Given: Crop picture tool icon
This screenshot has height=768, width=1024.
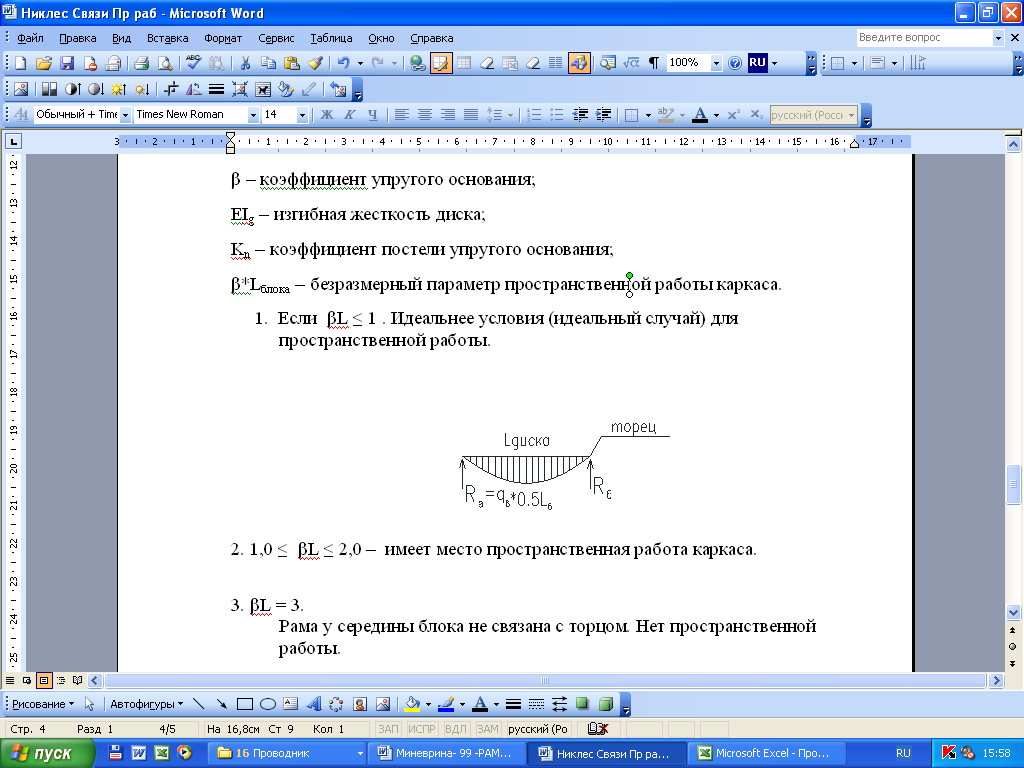Looking at the screenshot, I should pyautogui.click(x=171, y=89).
